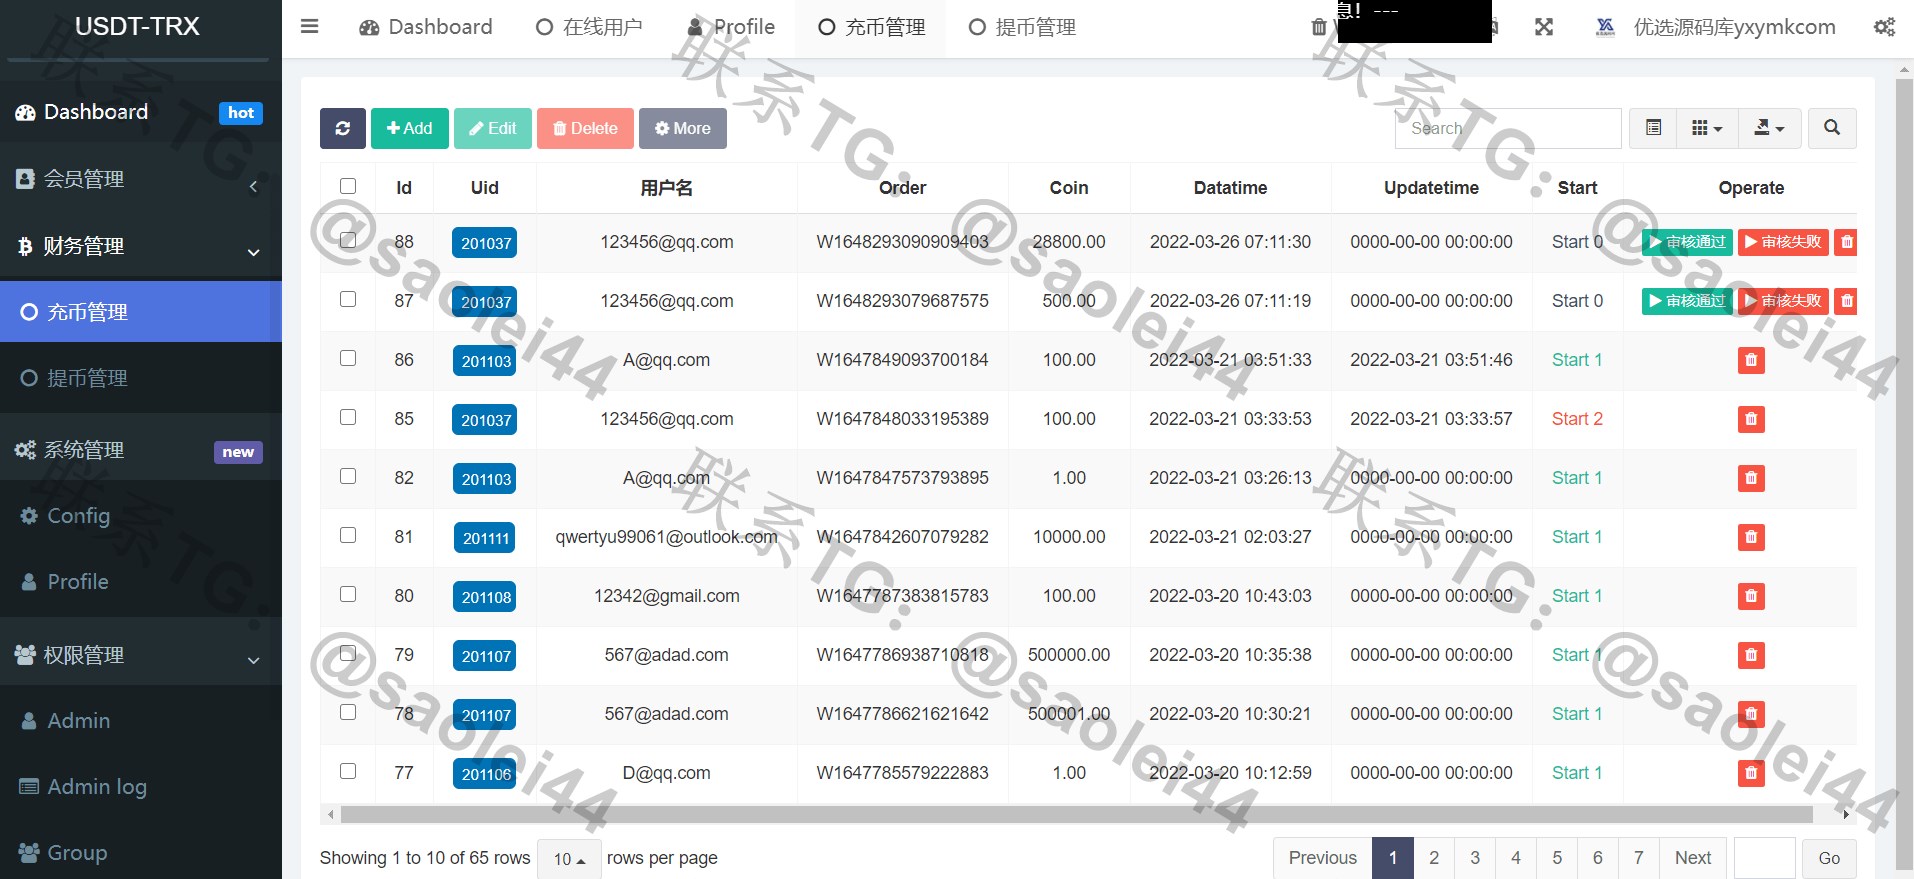This screenshot has height=879, width=1914.
Task: Click the Uid badge 201108
Action: pos(486,597)
